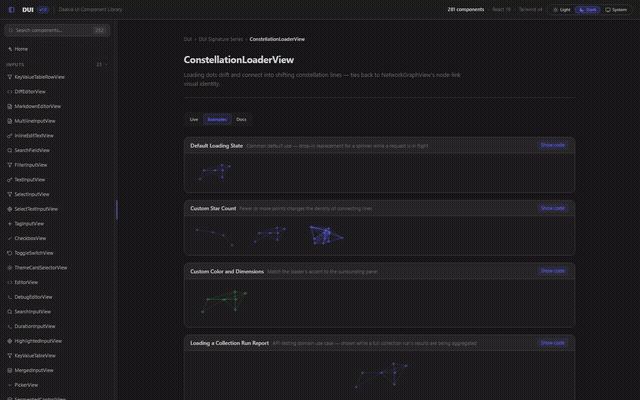Switch to System theme

(x=616, y=9)
